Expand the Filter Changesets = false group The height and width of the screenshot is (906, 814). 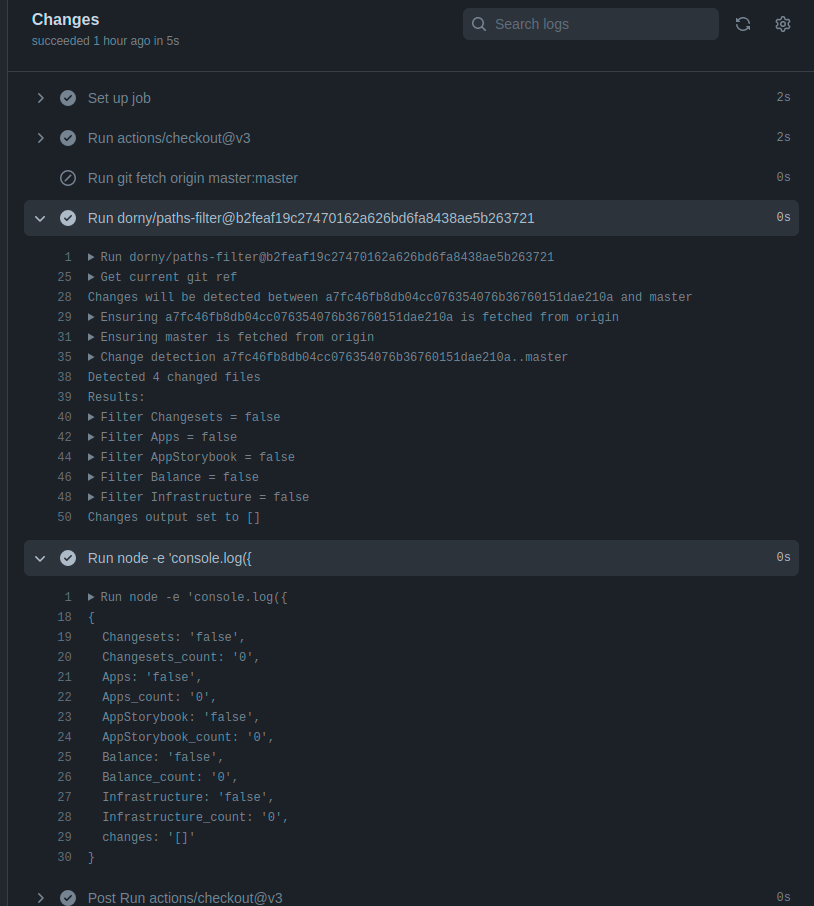click(x=184, y=417)
